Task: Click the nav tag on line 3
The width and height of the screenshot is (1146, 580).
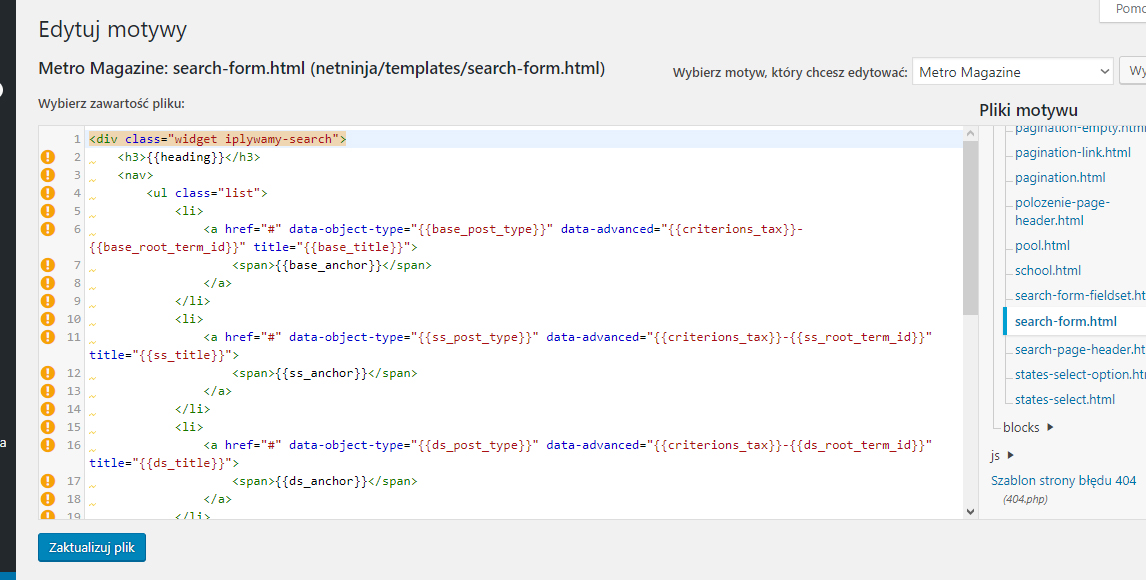Action: click(135, 175)
